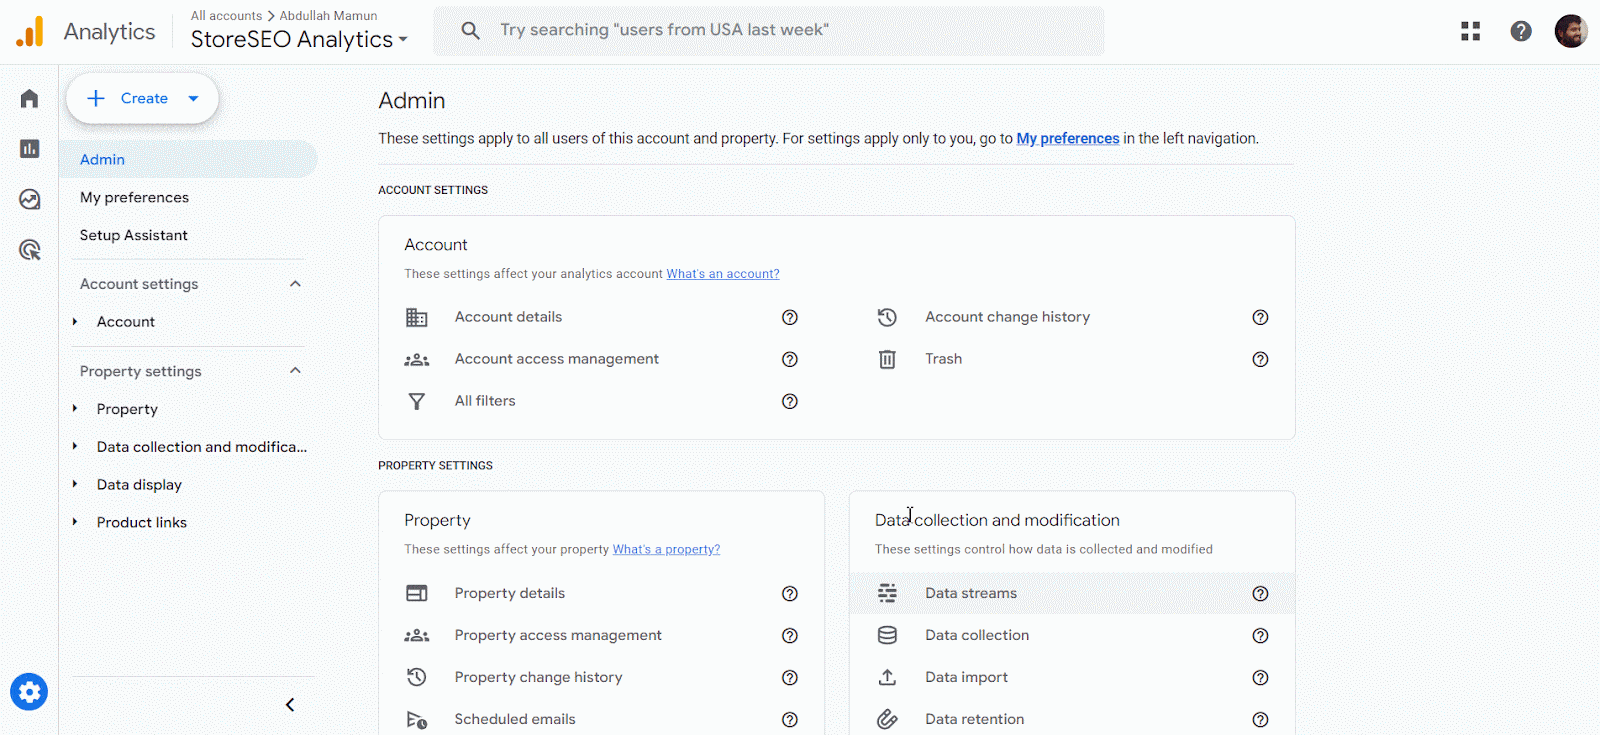Screen dimensions: 1600x735
Task: Open the What's an account? link
Action: pos(723,274)
